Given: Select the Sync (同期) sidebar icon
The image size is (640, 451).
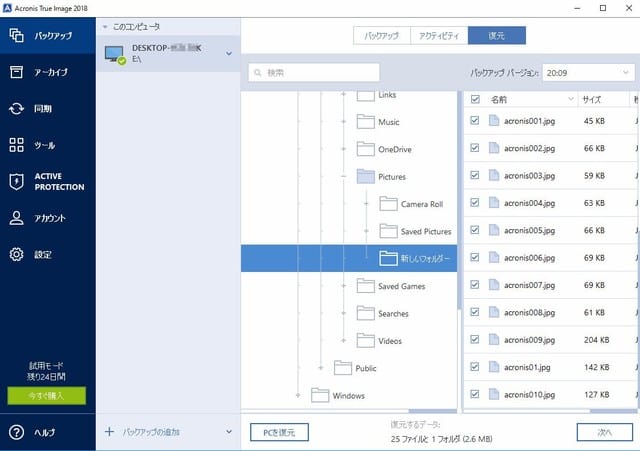Looking at the screenshot, I should (16, 109).
